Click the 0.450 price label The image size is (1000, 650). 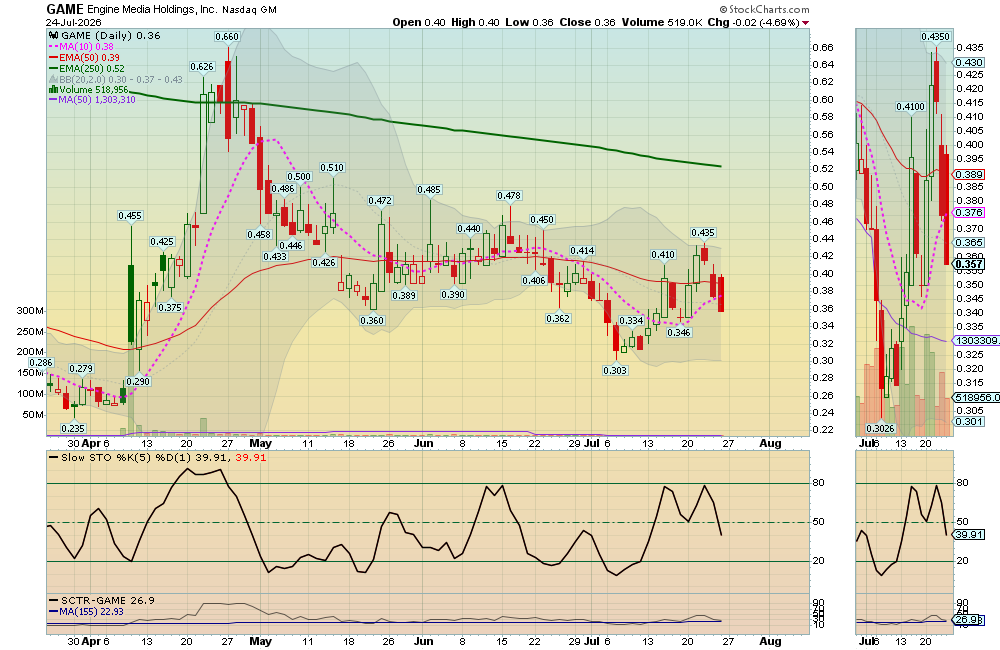point(542,219)
